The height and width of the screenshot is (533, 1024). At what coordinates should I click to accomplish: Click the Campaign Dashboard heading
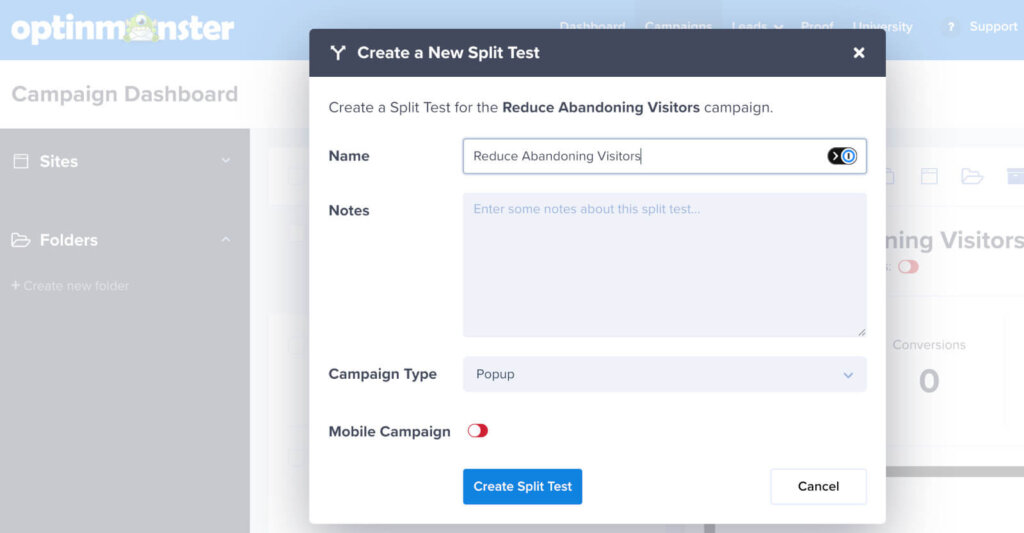click(125, 94)
